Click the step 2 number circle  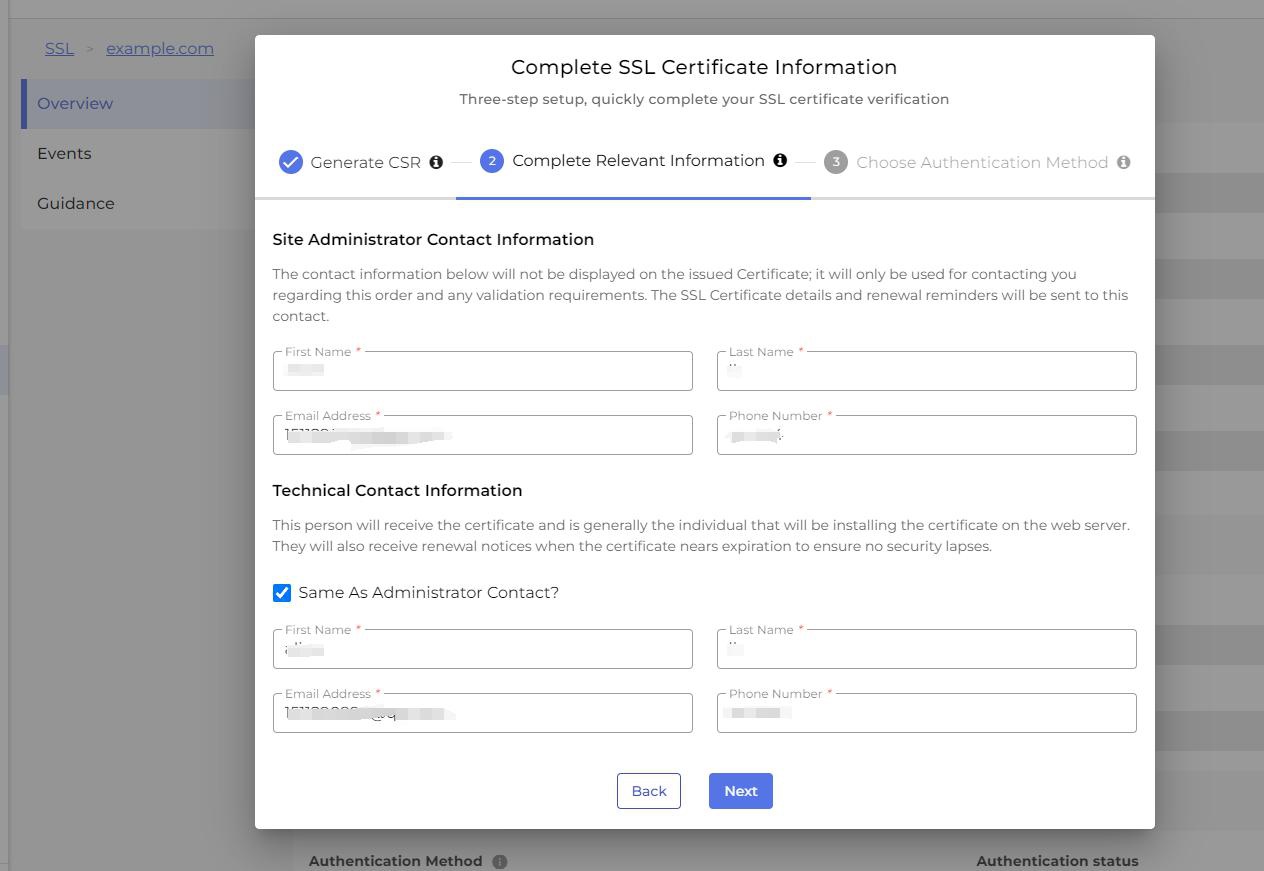tap(492, 161)
